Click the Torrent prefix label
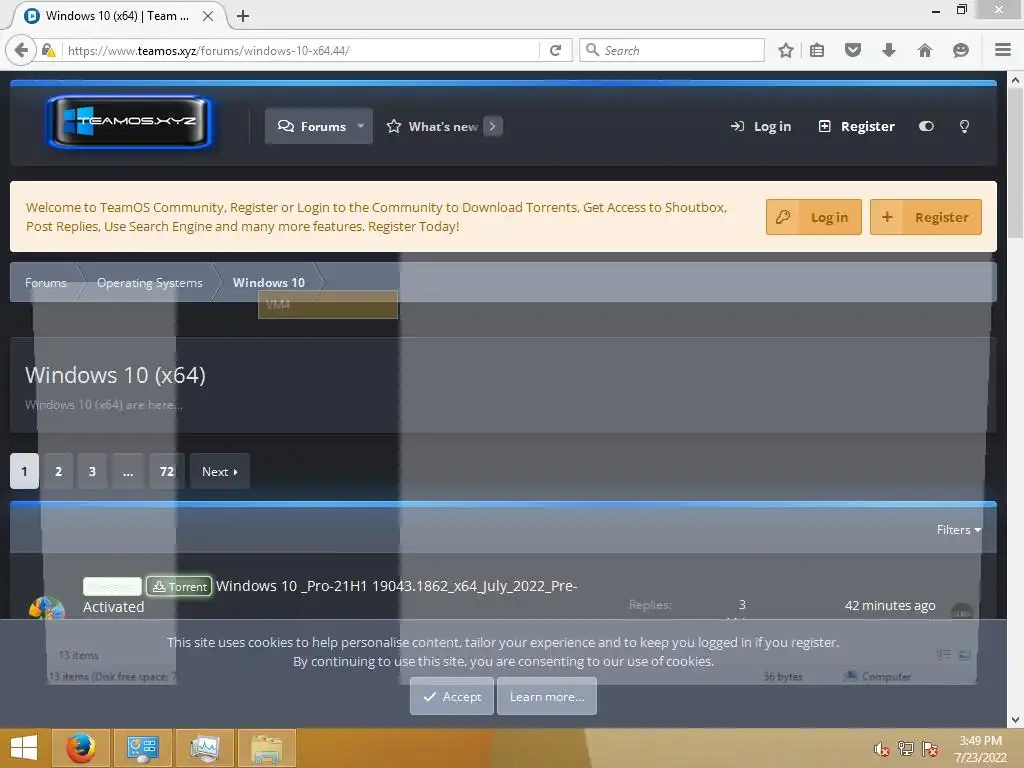The height and width of the screenshot is (768, 1024). [x=179, y=586]
